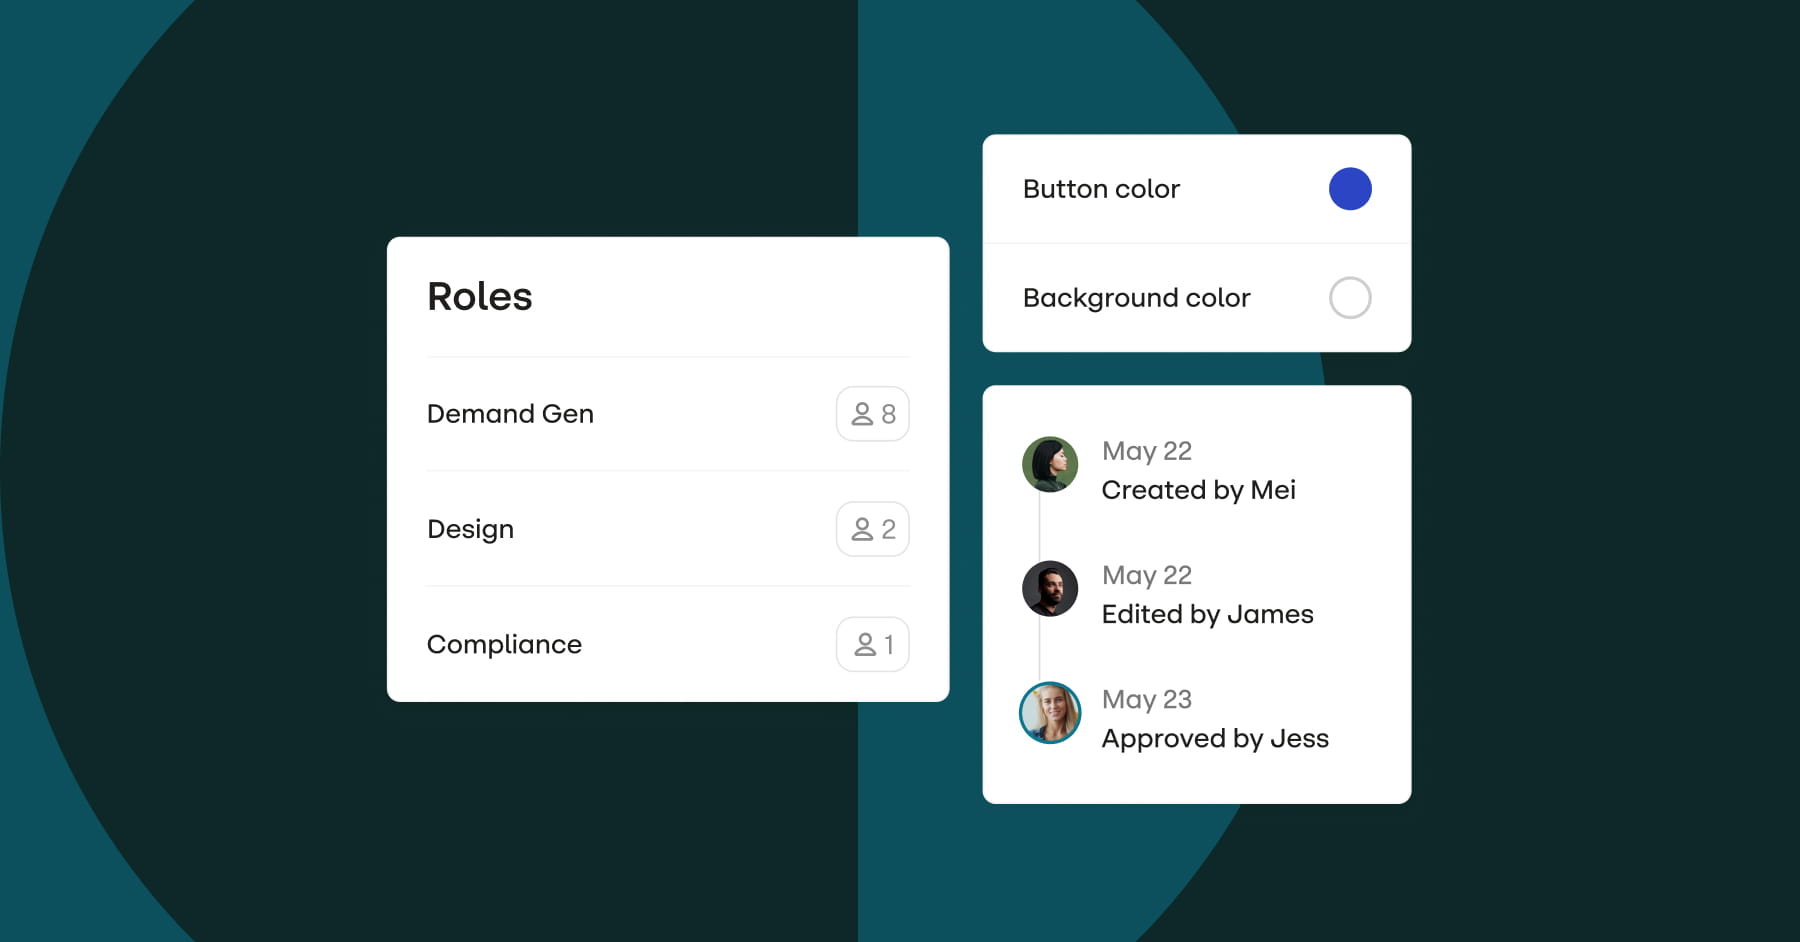This screenshot has width=1800, height=942.
Task: Select the Edited by James entry
Action: (x=1207, y=614)
